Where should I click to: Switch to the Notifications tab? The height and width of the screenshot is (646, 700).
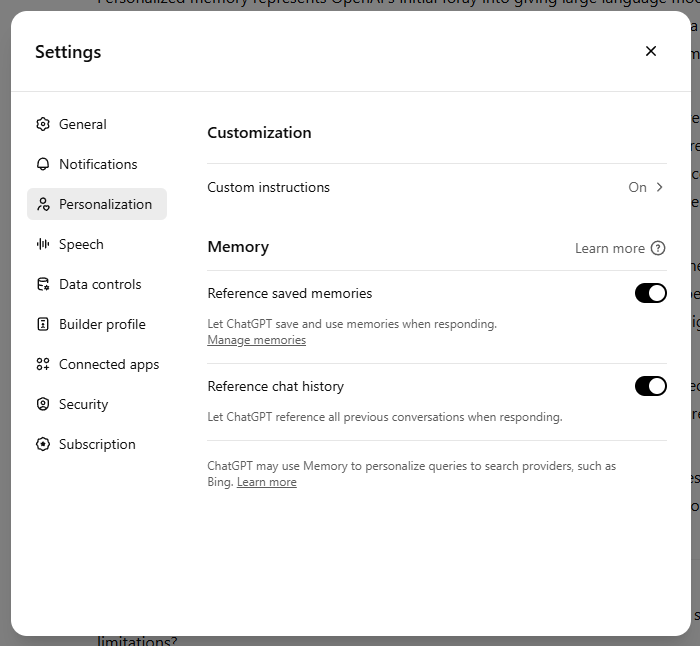[98, 164]
